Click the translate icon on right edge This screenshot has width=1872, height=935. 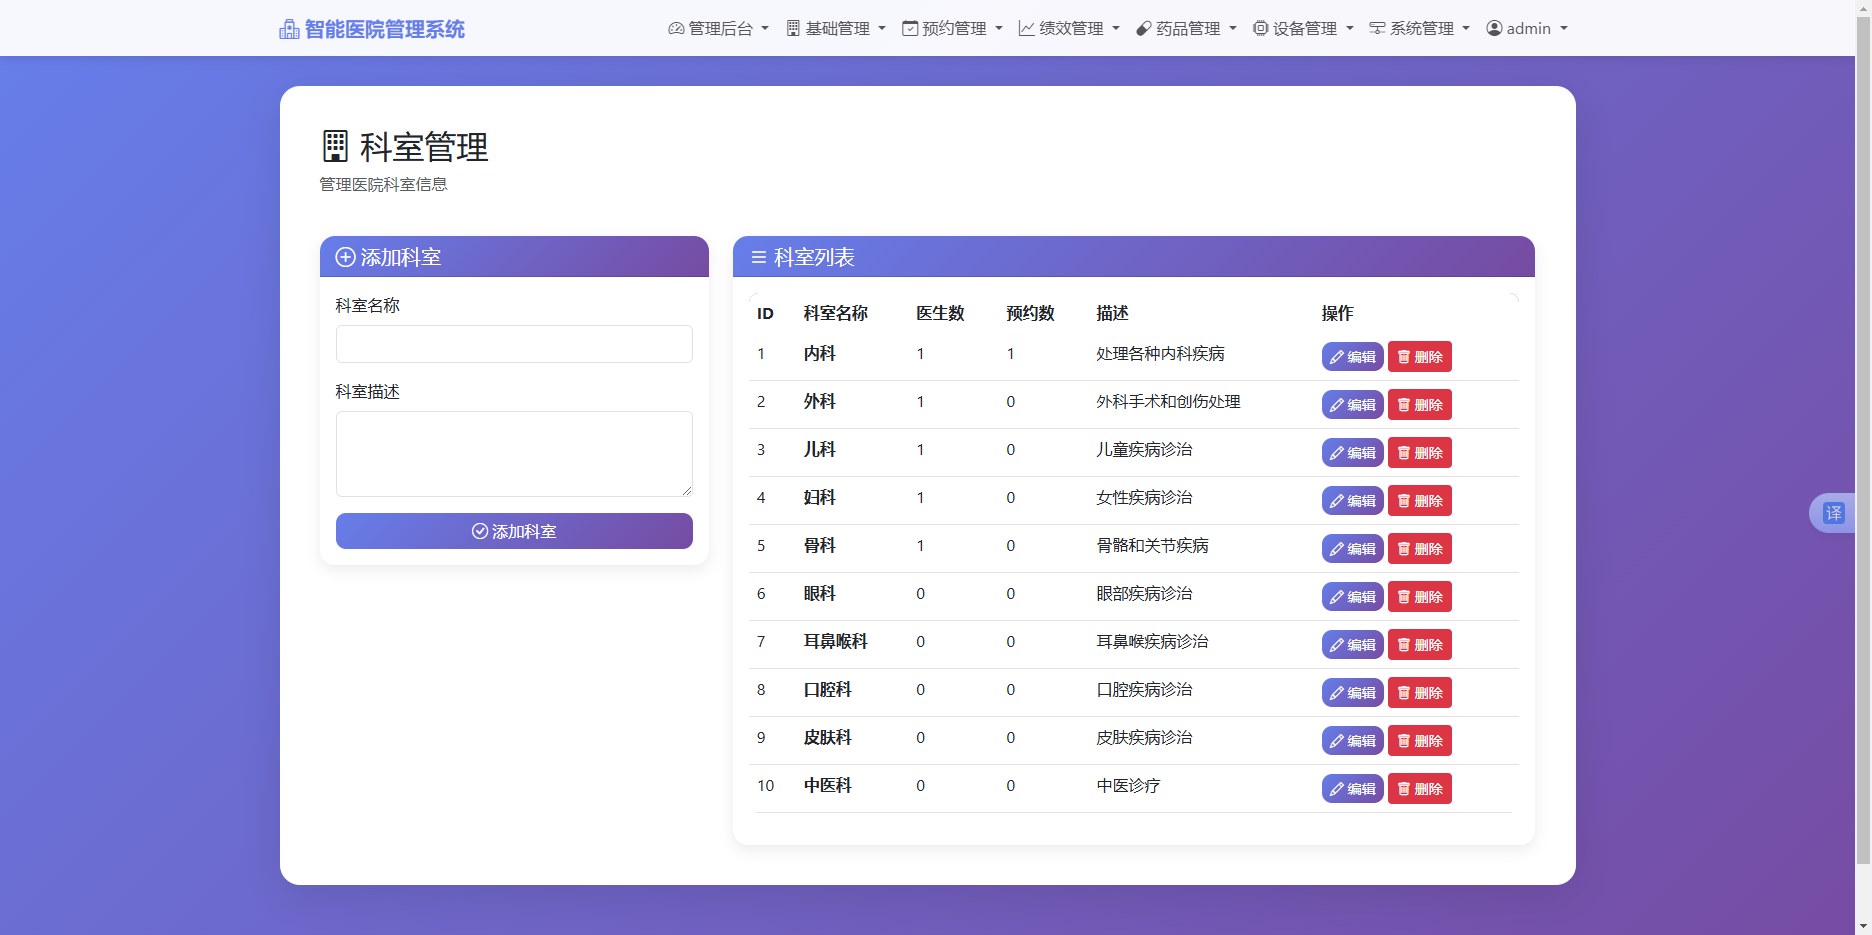coord(1836,512)
